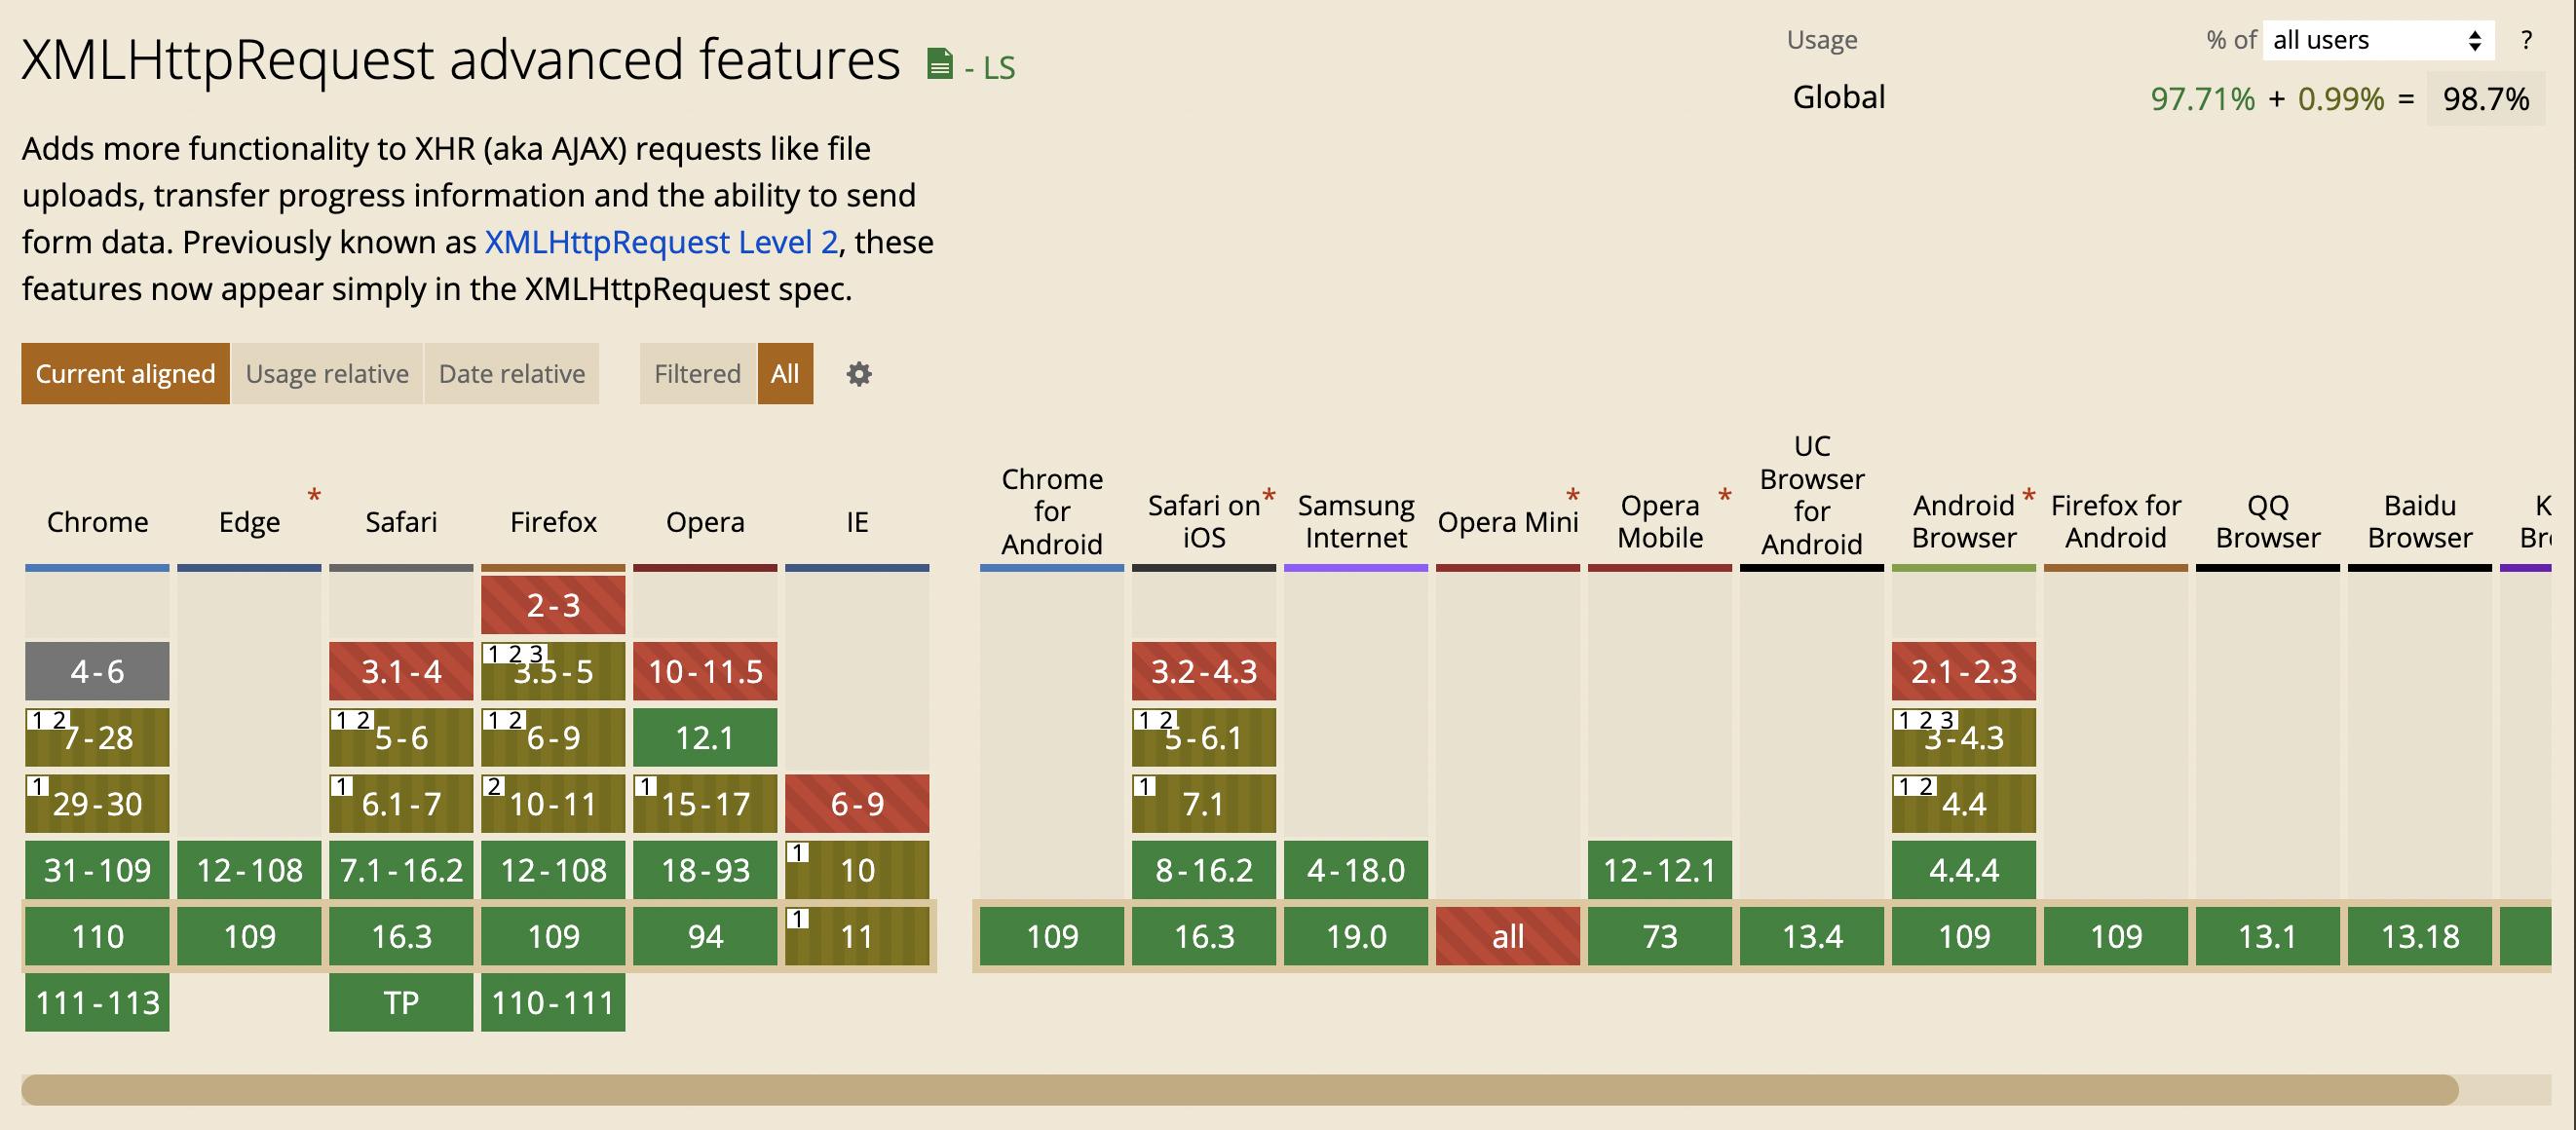
Task: Click the red asterisk beside Edge
Action: tap(314, 496)
